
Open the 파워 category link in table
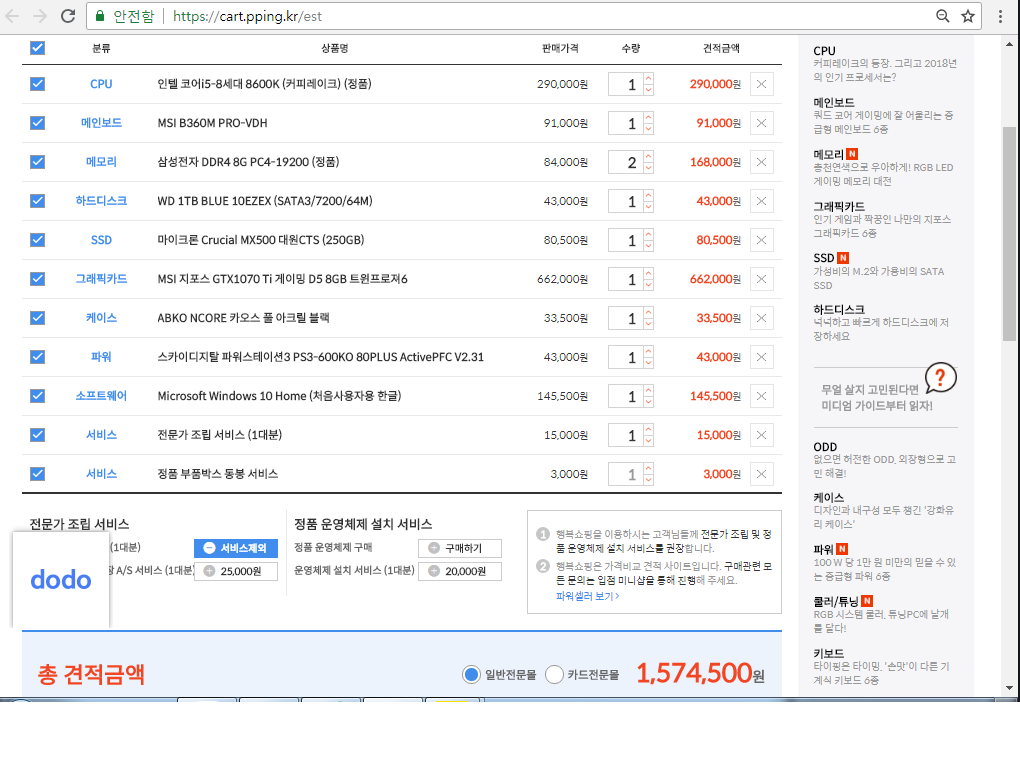click(101, 357)
